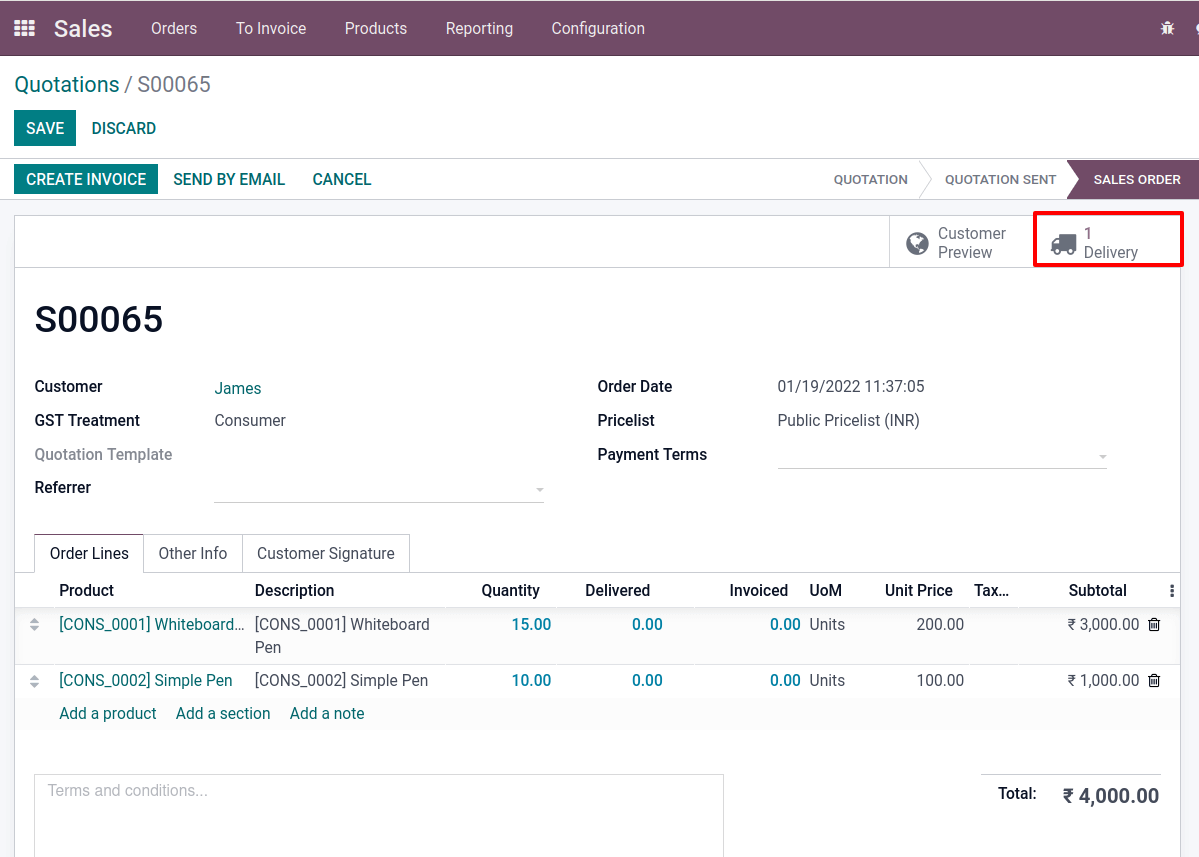Image resolution: width=1199 pixels, height=857 pixels.
Task: Expand the Referrer dropdown
Action: 540,490
